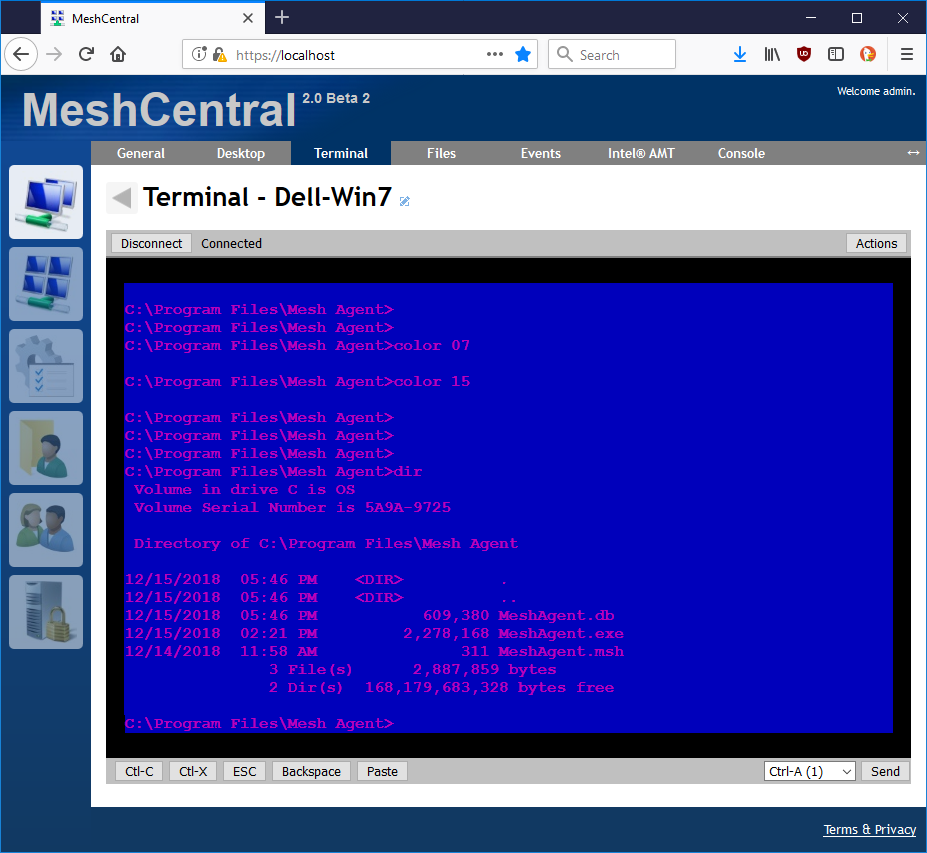Click the blue bookmark star
The width and height of the screenshot is (927, 853).
pyautogui.click(x=523, y=54)
